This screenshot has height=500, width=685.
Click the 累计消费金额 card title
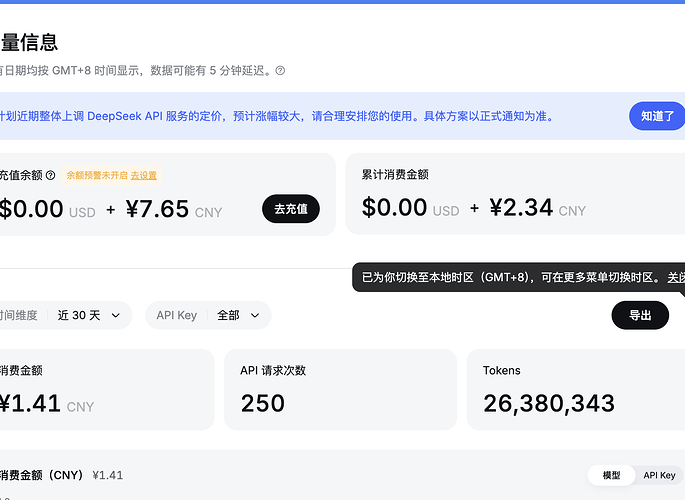tap(395, 175)
